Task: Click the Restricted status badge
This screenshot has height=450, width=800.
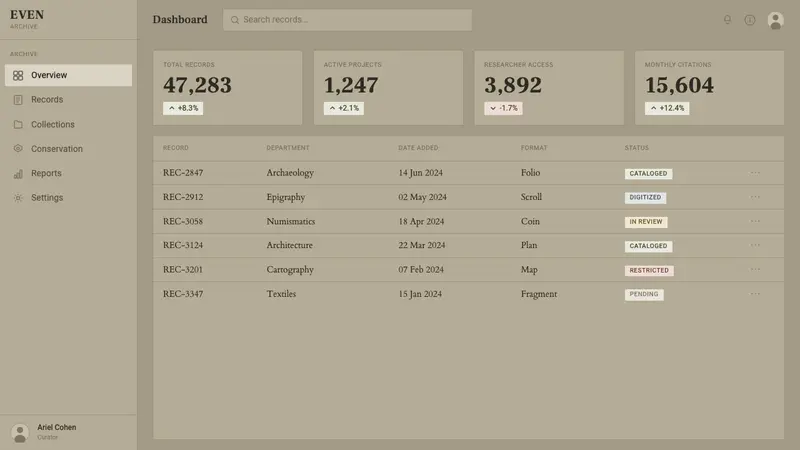Action: 649,270
